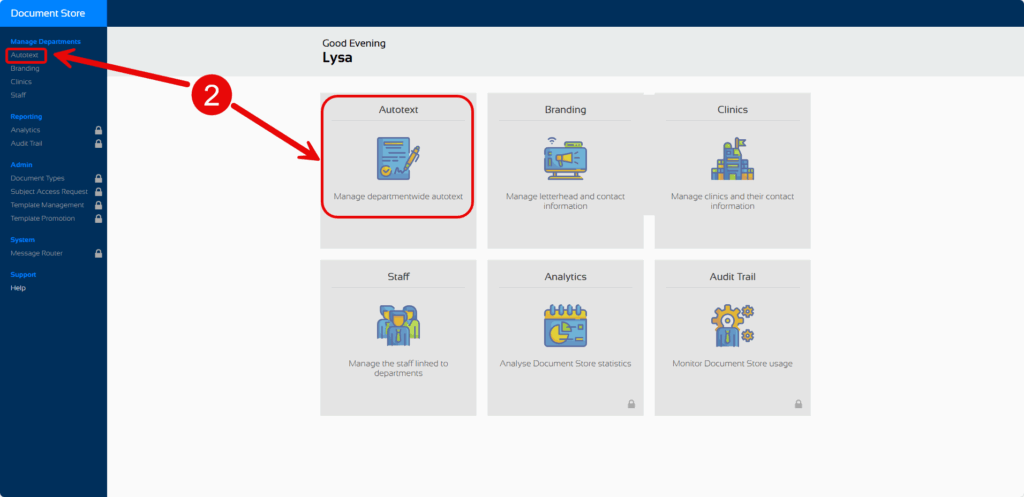Screen dimensions: 1024x497
Task: Click the Audit Trail gears icon
Action: 732,325
